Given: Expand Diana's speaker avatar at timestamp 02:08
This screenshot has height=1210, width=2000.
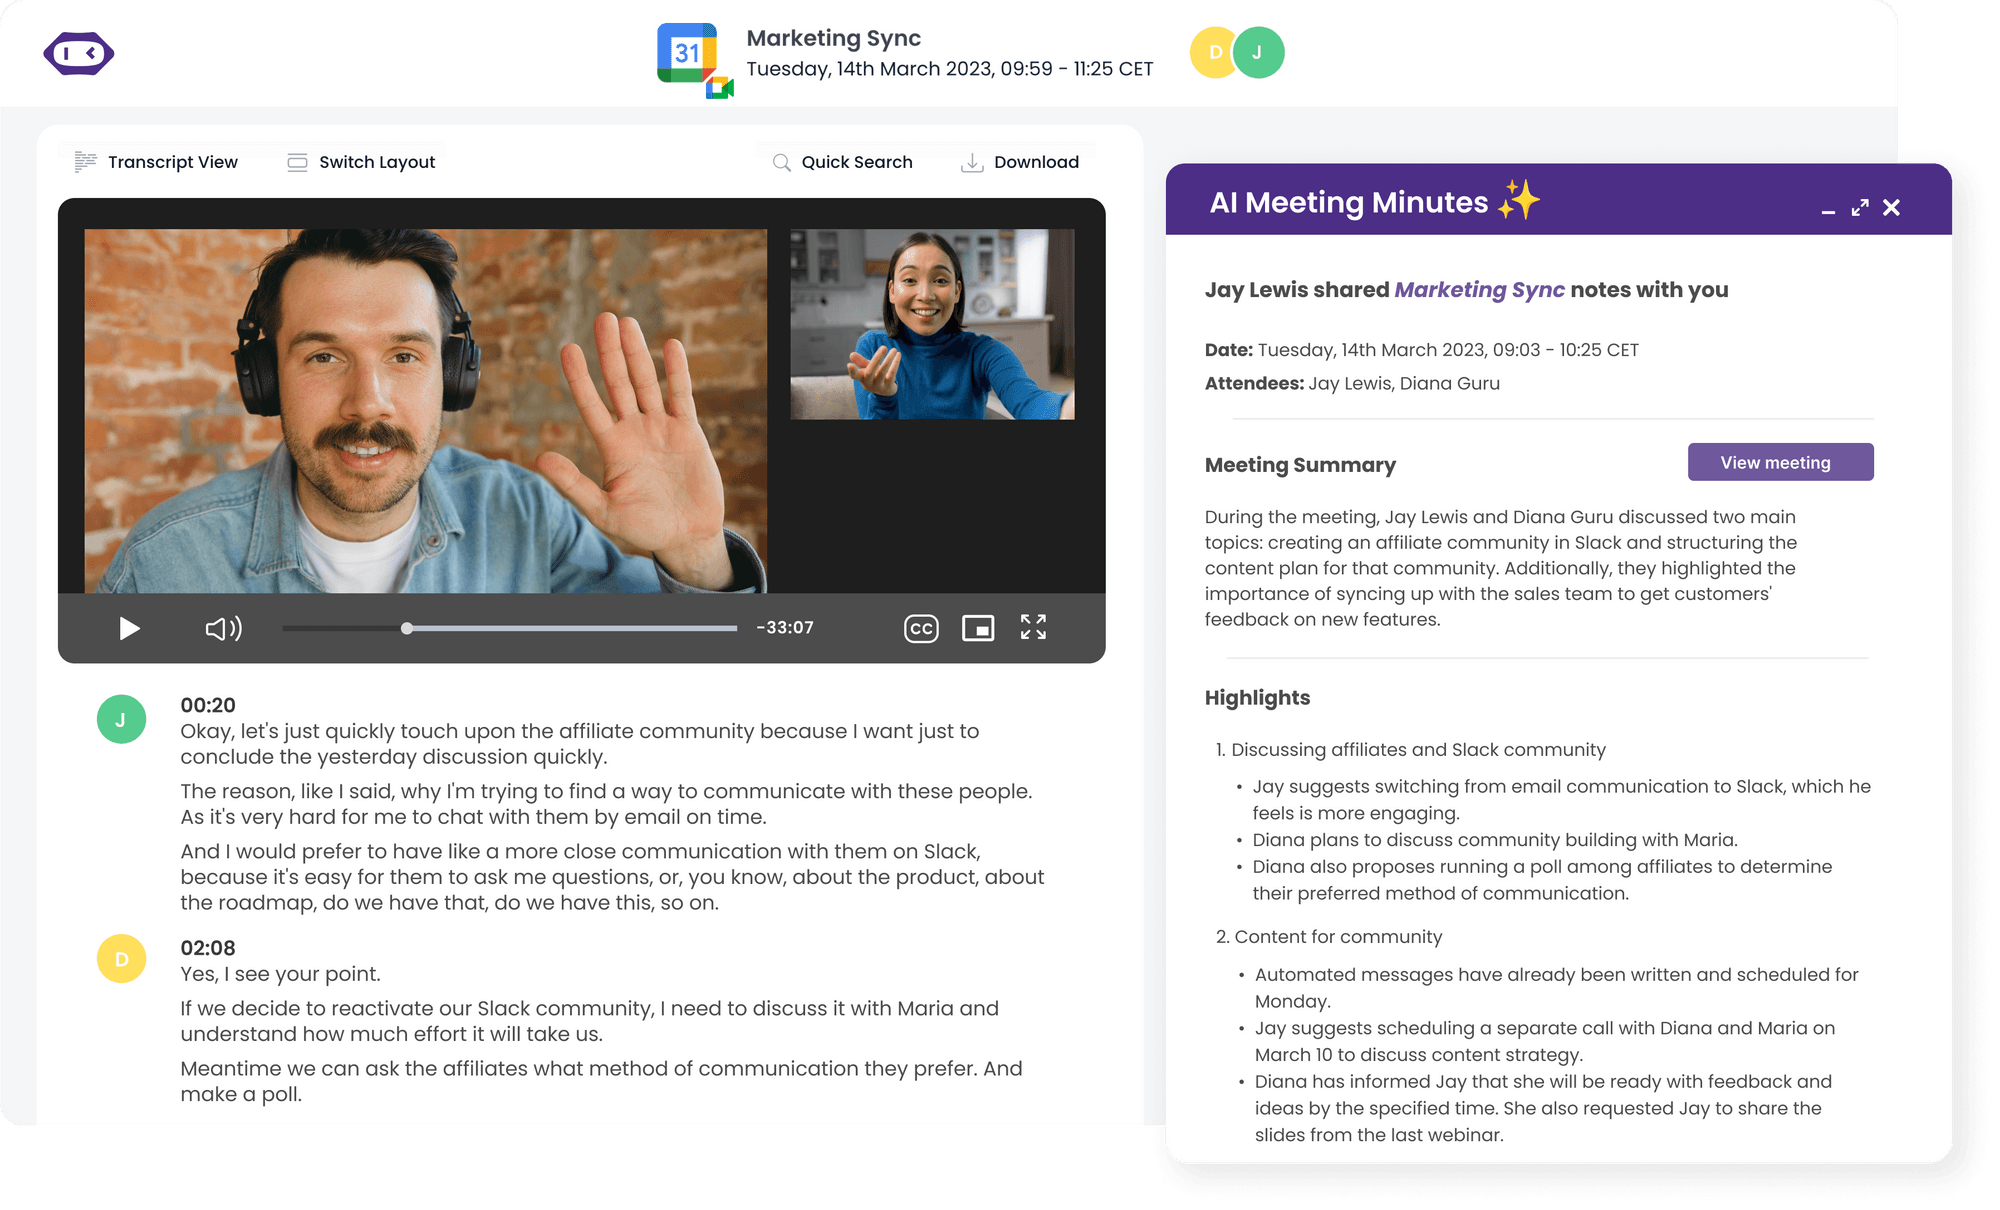Looking at the screenshot, I should (x=122, y=959).
